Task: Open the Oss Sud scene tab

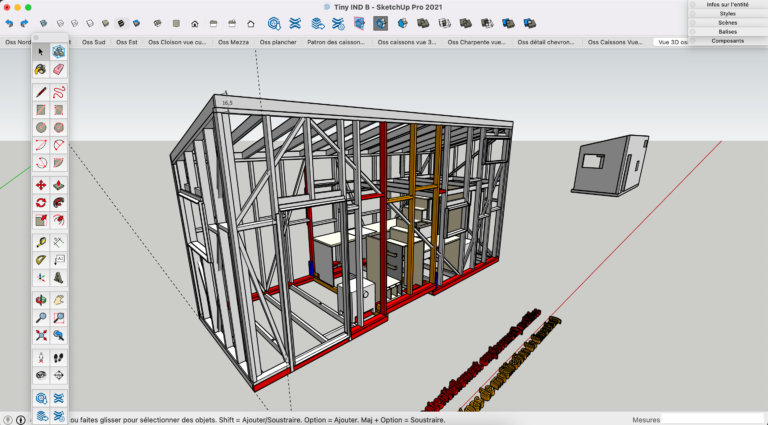Action: click(94, 42)
